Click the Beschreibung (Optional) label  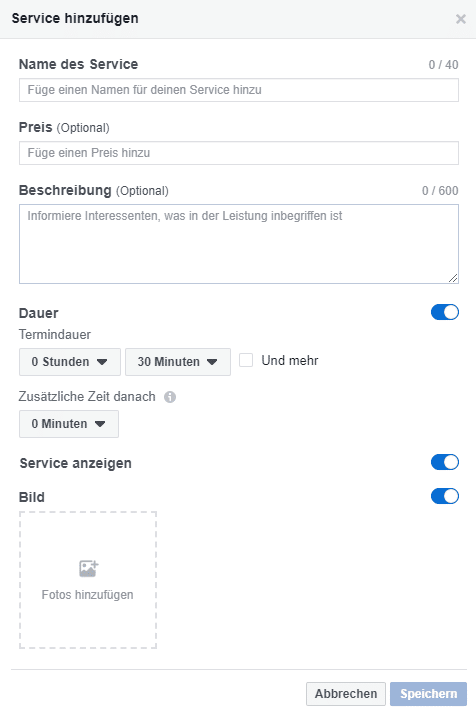point(94,190)
